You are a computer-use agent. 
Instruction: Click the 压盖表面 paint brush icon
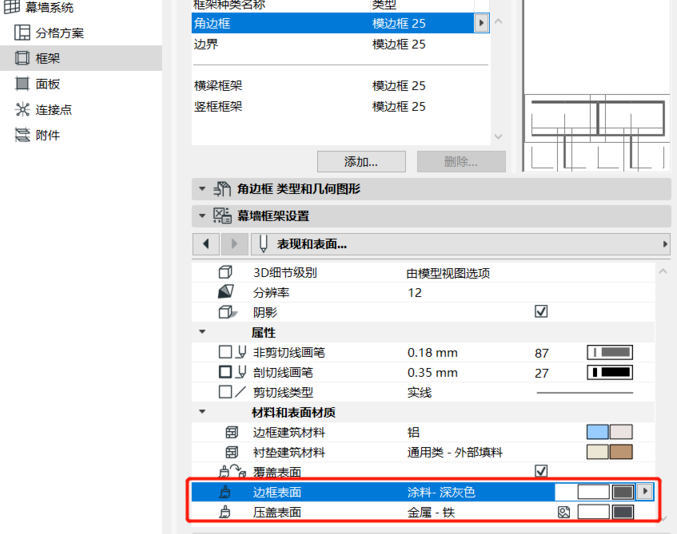point(225,512)
